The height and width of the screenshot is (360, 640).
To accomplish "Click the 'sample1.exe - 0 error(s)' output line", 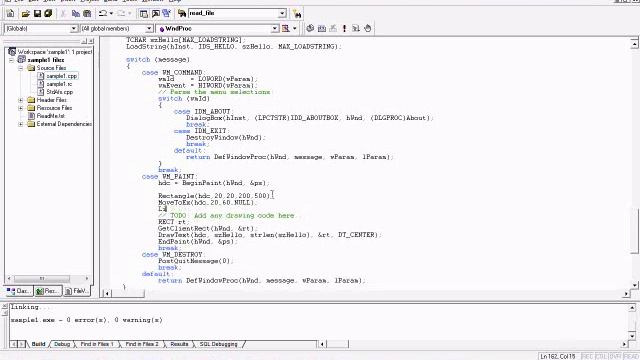I will point(87,320).
